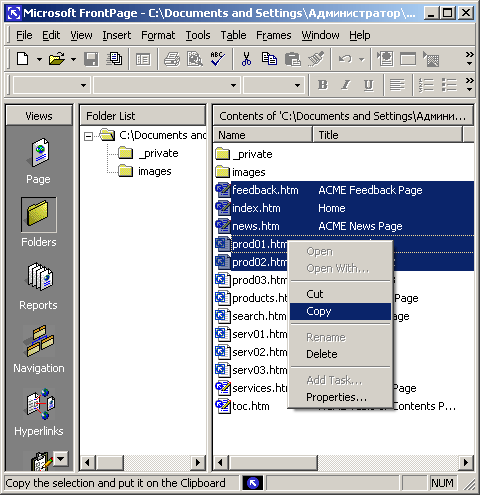Image resolution: width=480 pixels, height=495 pixels.
Task: Choose Properties... in the context menu
Action: tap(340, 397)
